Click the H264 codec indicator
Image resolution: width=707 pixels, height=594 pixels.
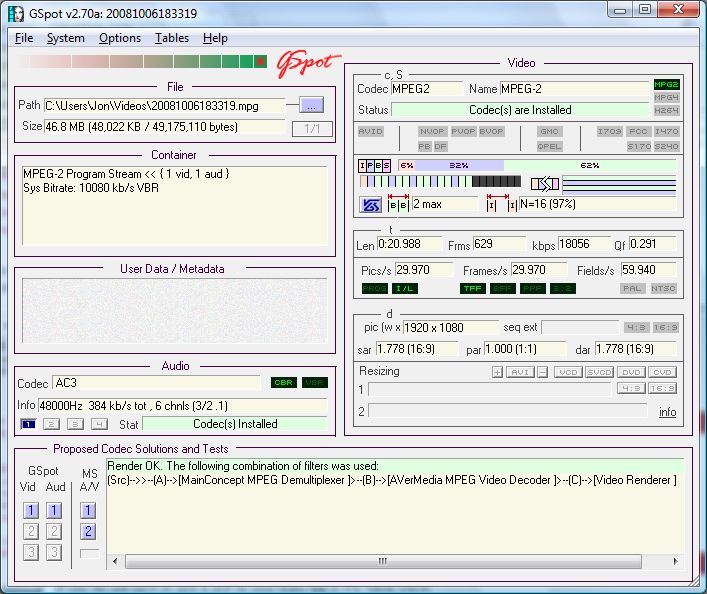pyautogui.click(x=666, y=111)
